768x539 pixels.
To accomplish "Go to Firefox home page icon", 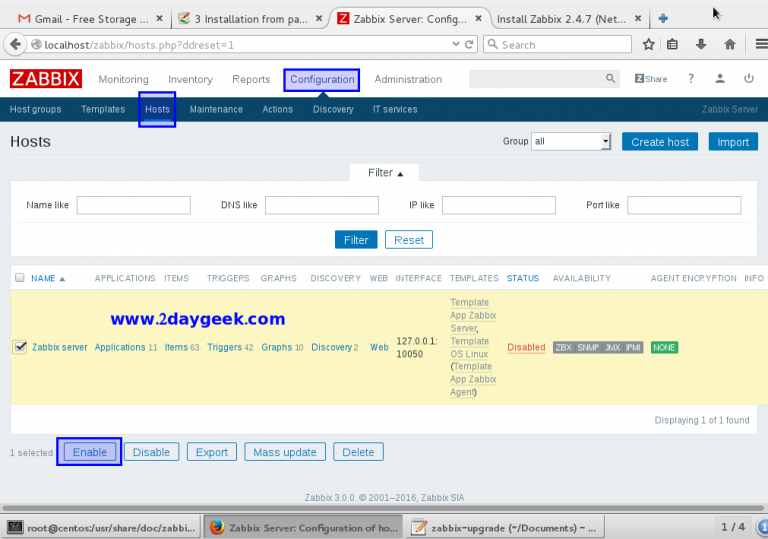I will click(730, 44).
